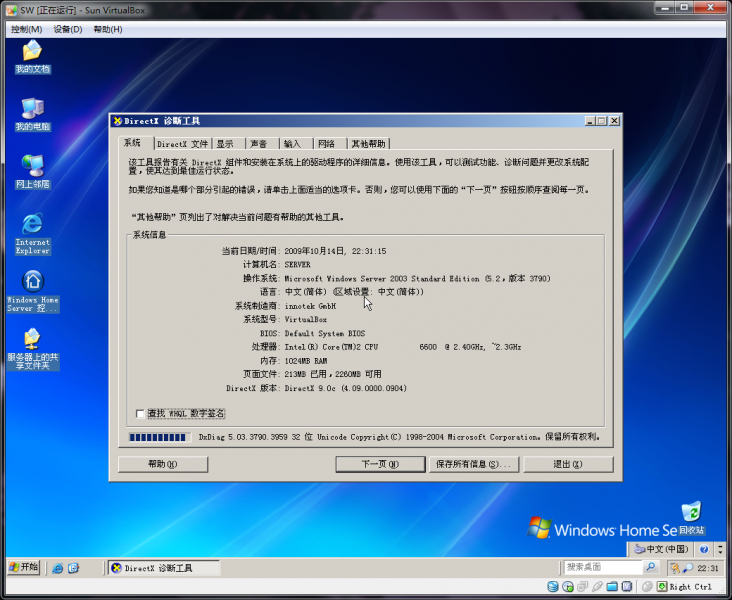Click the desktop search magnifier button

coord(650,567)
